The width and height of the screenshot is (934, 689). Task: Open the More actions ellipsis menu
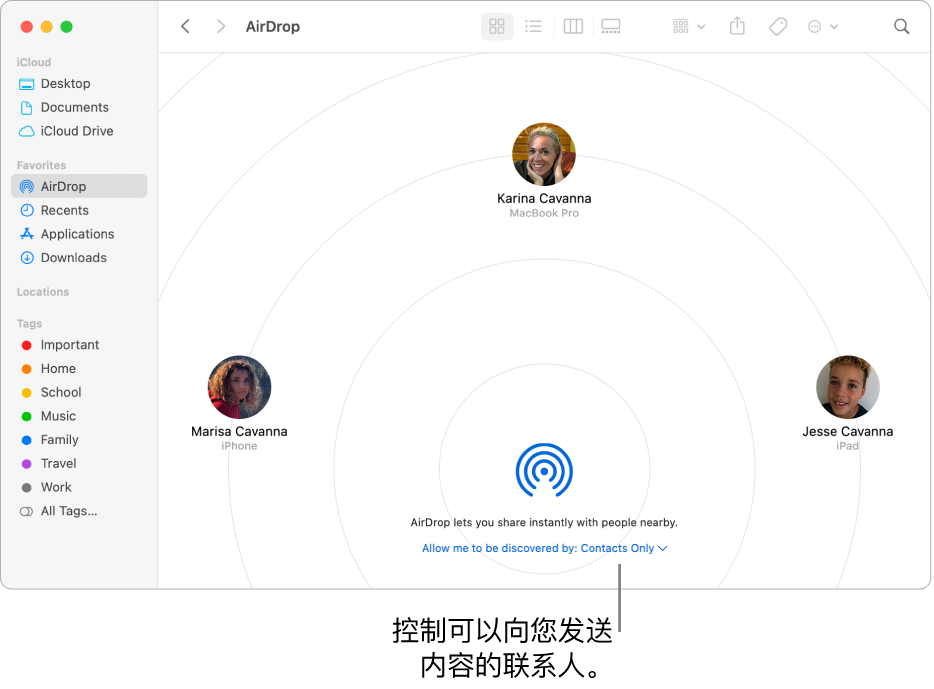(x=823, y=26)
